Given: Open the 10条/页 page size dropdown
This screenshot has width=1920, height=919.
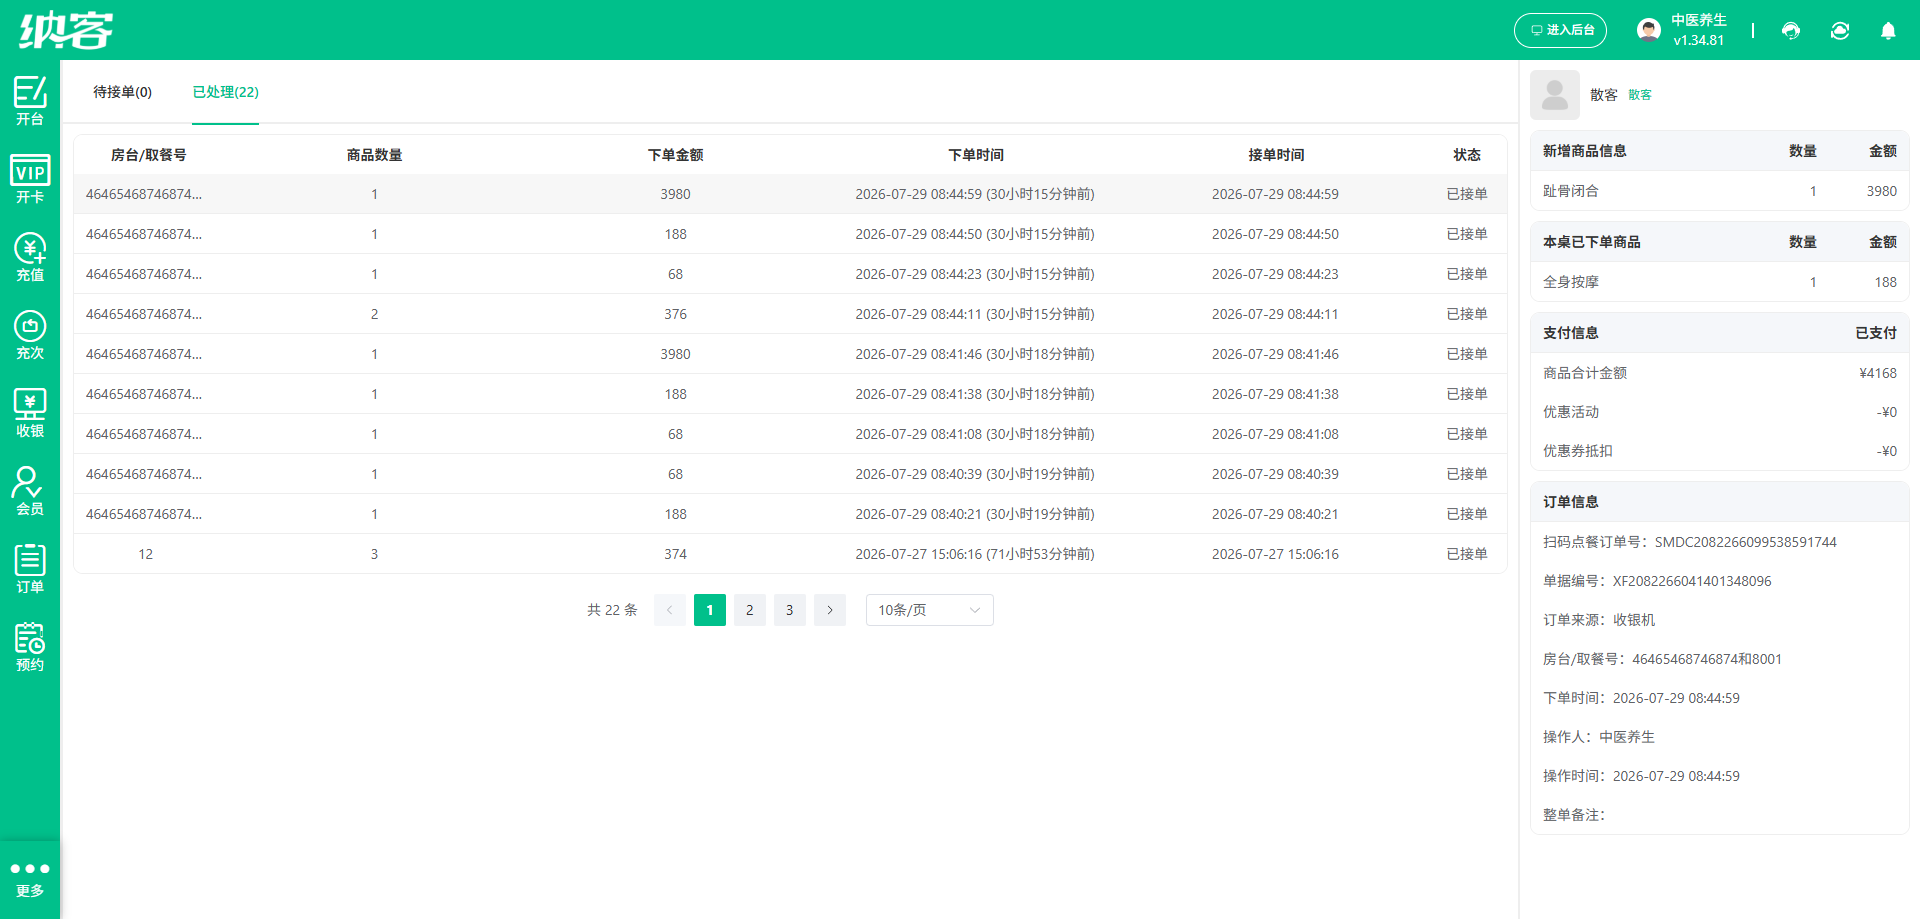Looking at the screenshot, I should [930, 610].
